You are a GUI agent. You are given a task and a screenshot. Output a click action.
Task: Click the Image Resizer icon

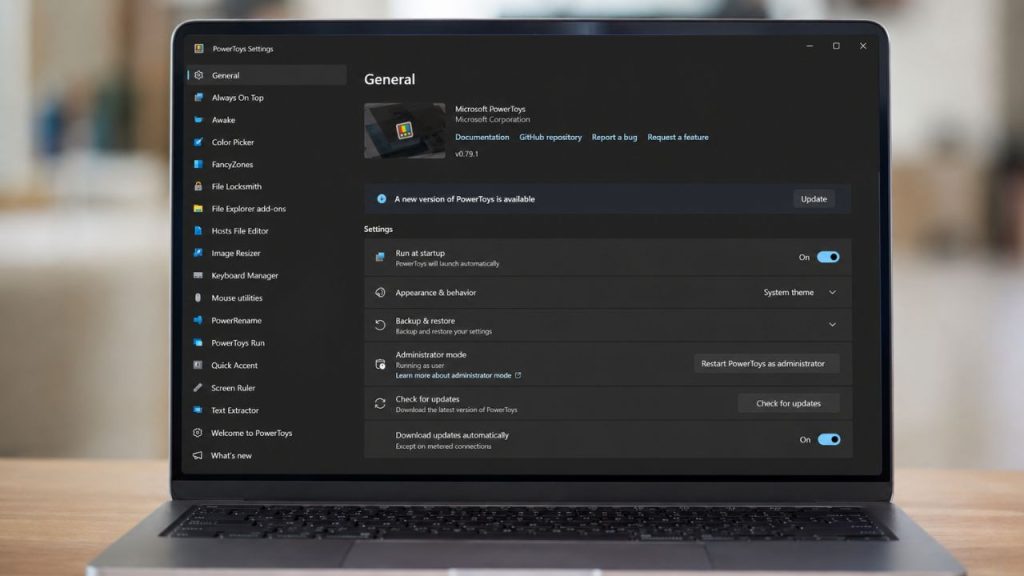pyautogui.click(x=198, y=253)
